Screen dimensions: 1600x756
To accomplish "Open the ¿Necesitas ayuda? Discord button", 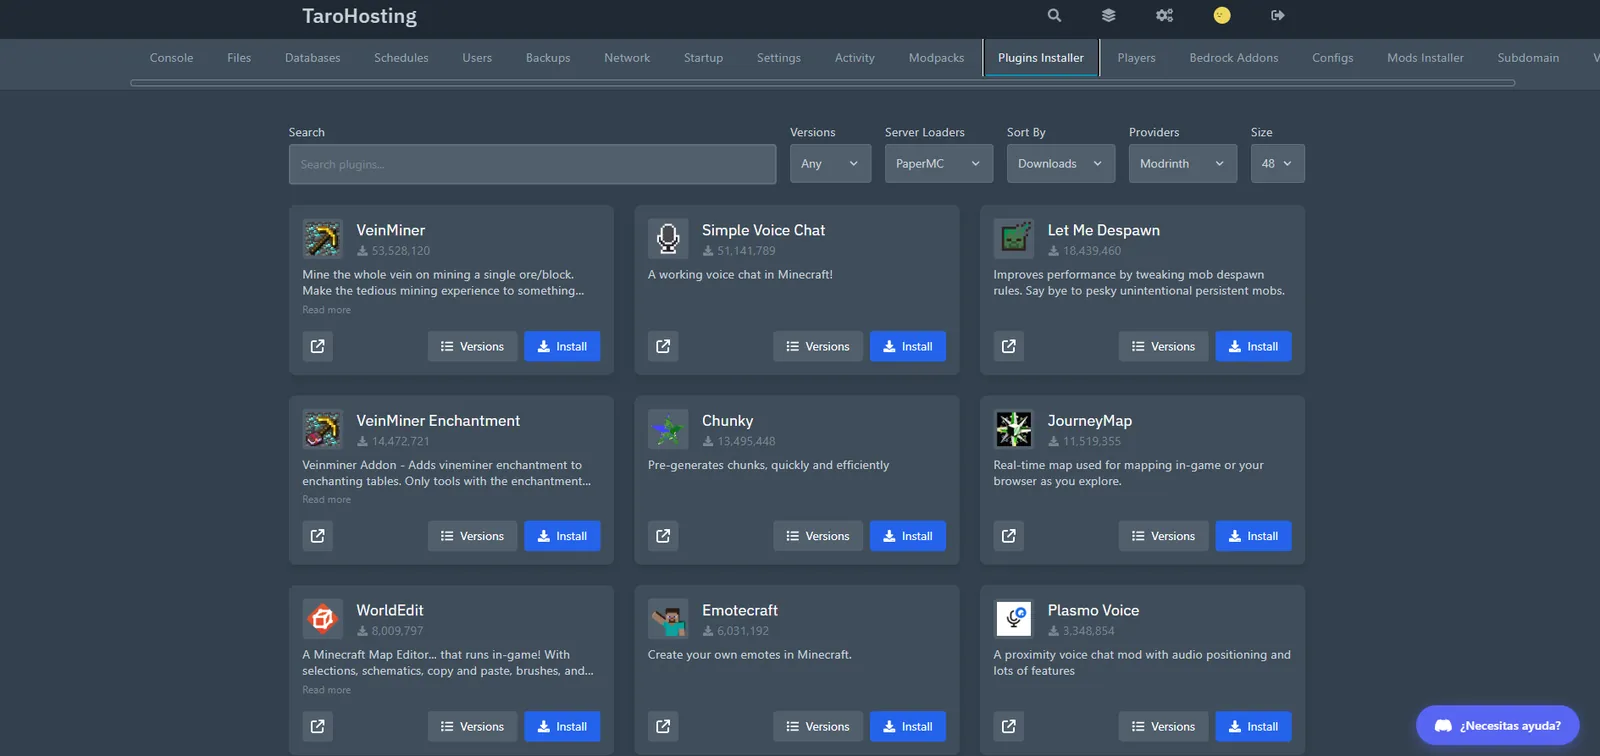I will tap(1497, 726).
